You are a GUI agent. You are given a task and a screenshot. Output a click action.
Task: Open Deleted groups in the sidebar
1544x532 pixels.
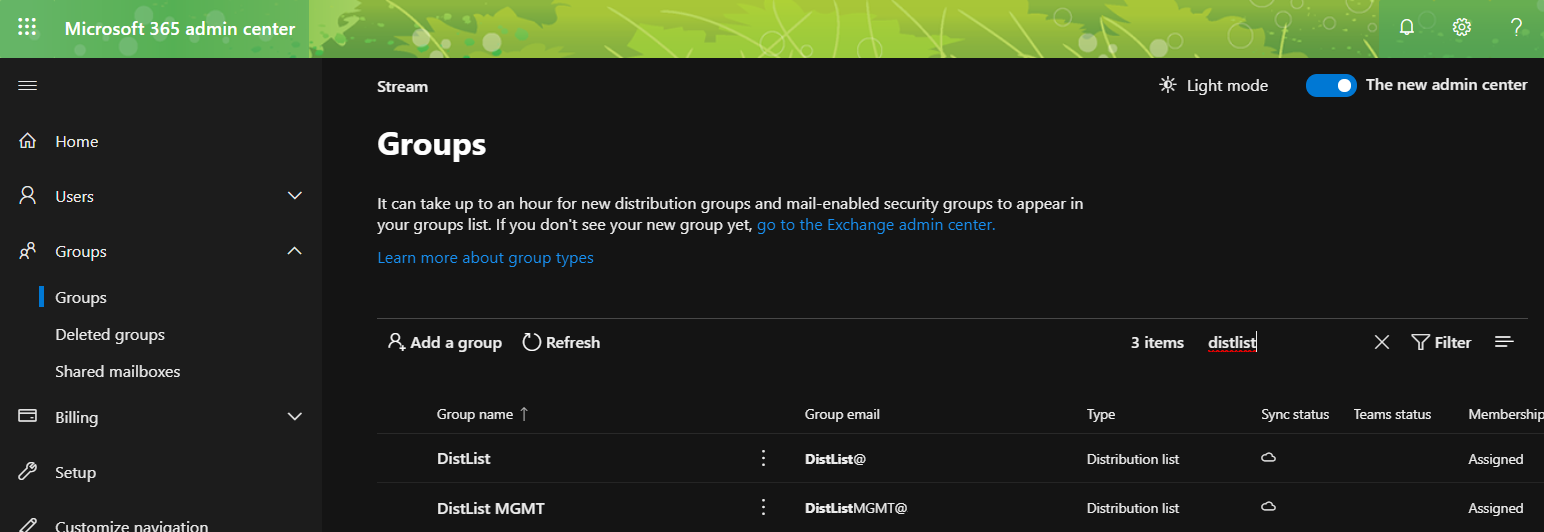tap(110, 335)
